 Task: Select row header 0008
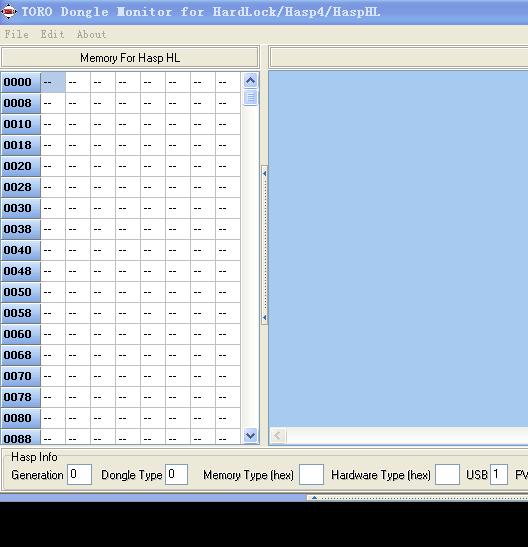21,103
